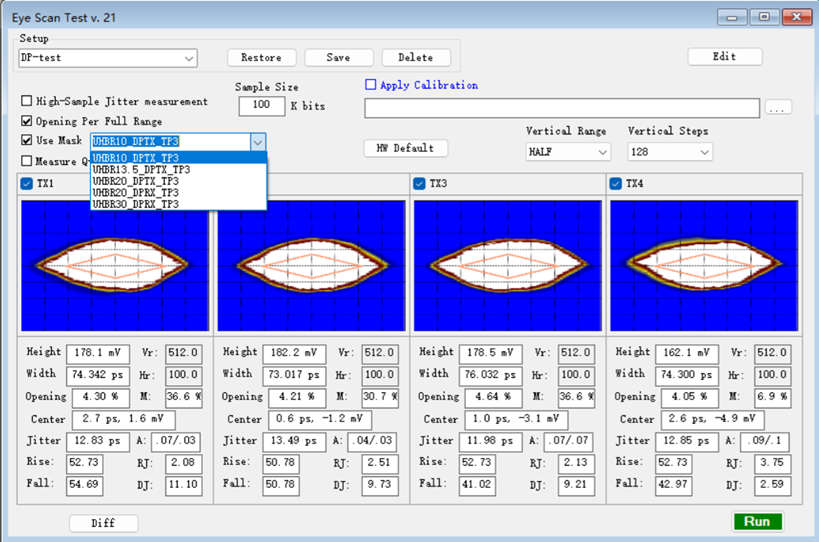Choose UHBR20_DPRX_TP3 mask option
Screen dimensions: 819x542
[x=135, y=192]
